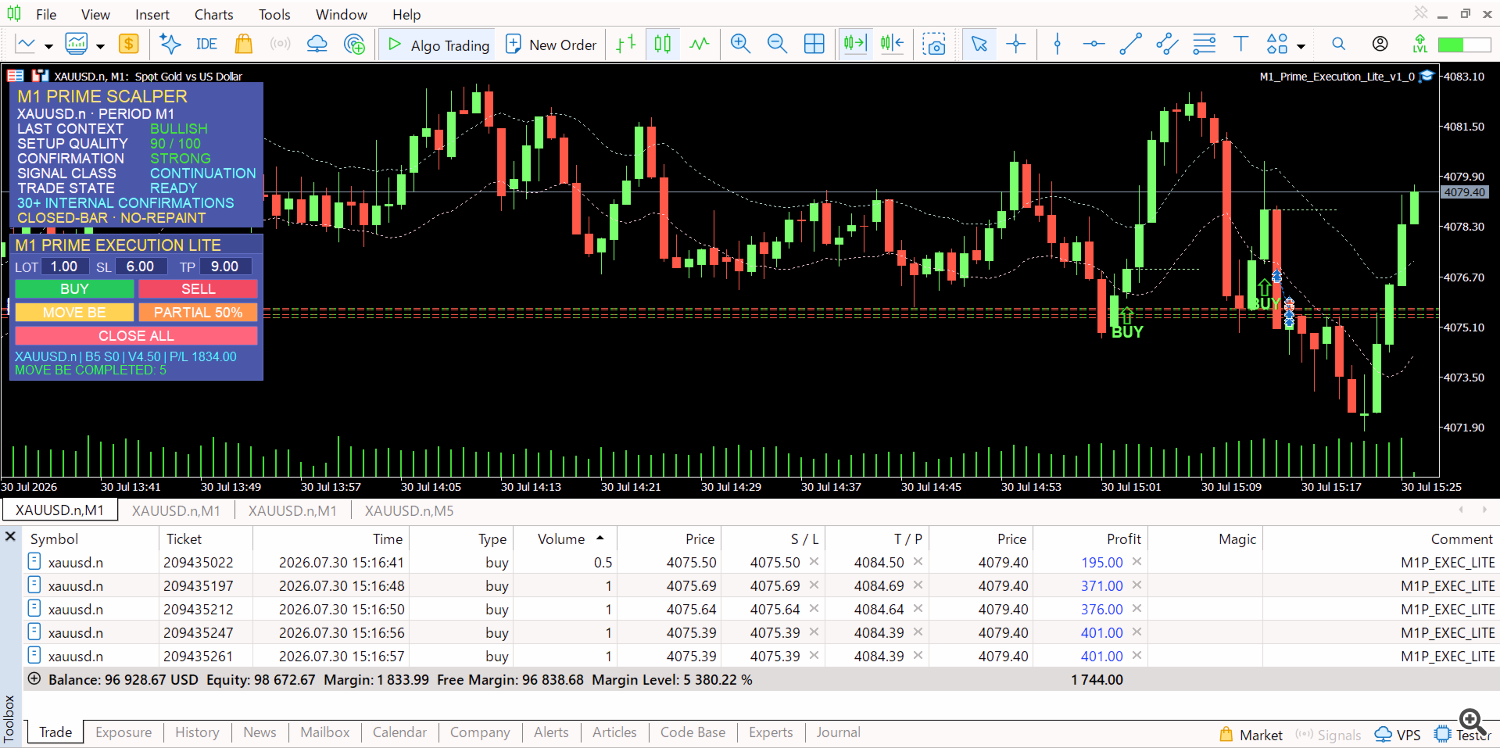Click the PARTIAL 50% button
Image resolution: width=1500 pixels, height=748 pixels.
point(198,312)
